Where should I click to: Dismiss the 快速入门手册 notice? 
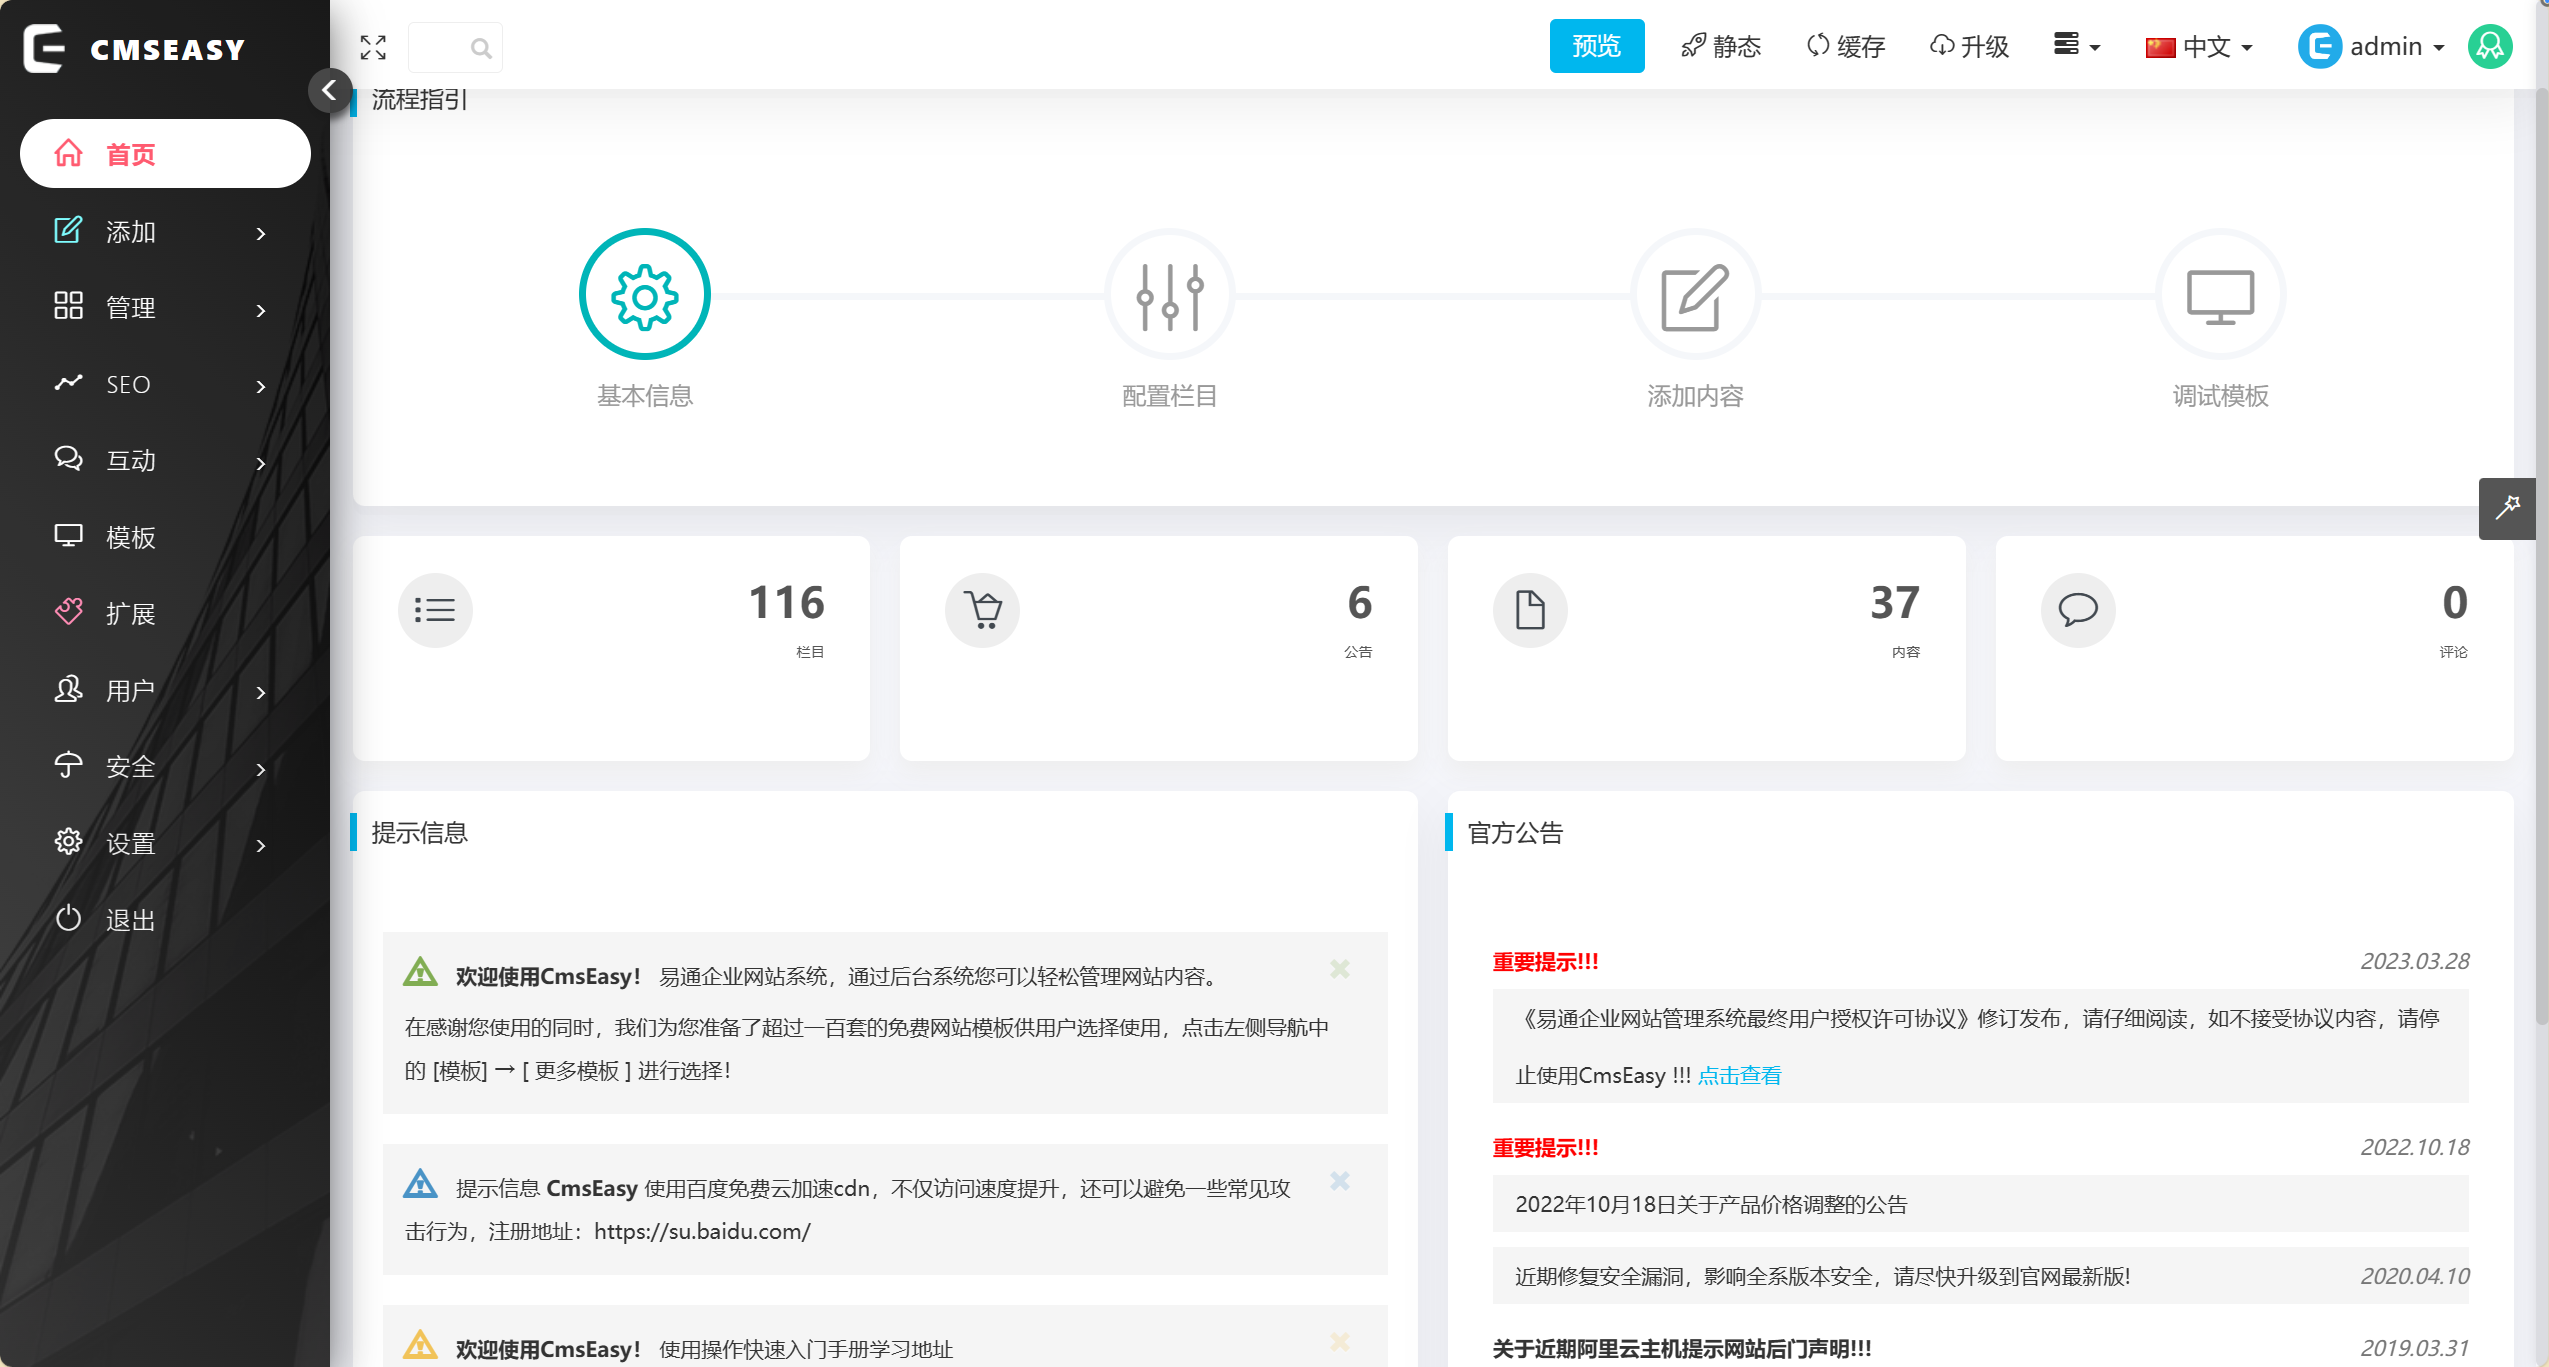[x=1340, y=1341]
